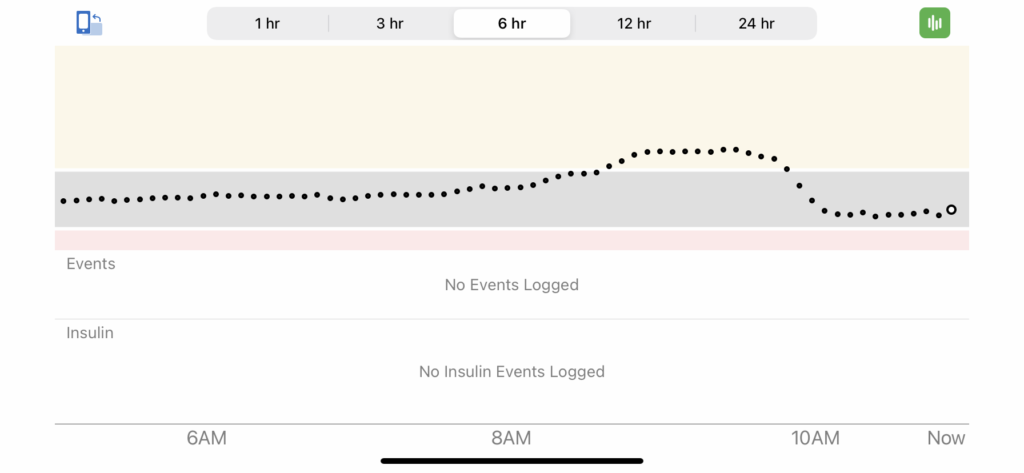
Task: Tap the current glucose reading circle
Action: [x=952, y=210]
